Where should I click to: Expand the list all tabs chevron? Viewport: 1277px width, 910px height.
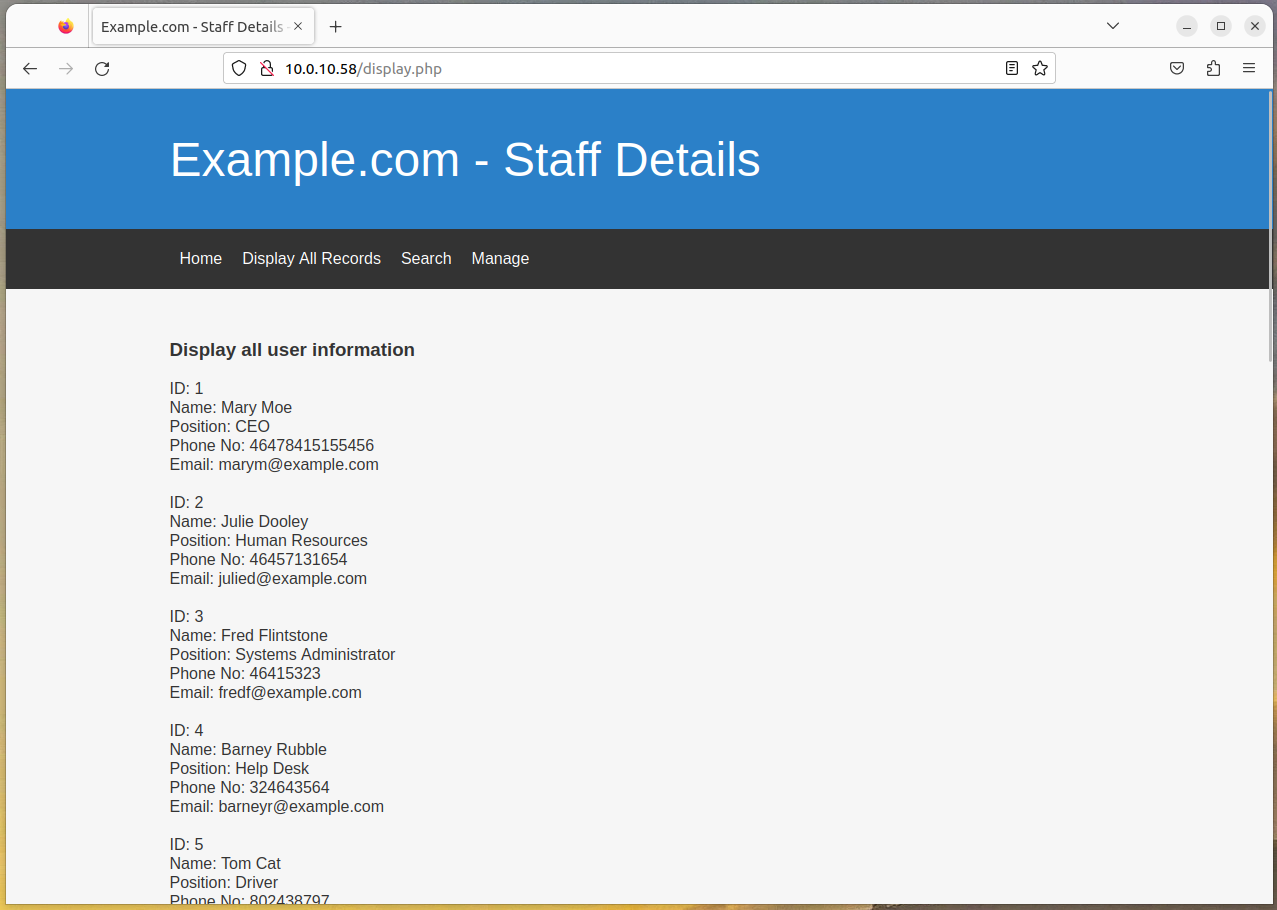(1113, 26)
